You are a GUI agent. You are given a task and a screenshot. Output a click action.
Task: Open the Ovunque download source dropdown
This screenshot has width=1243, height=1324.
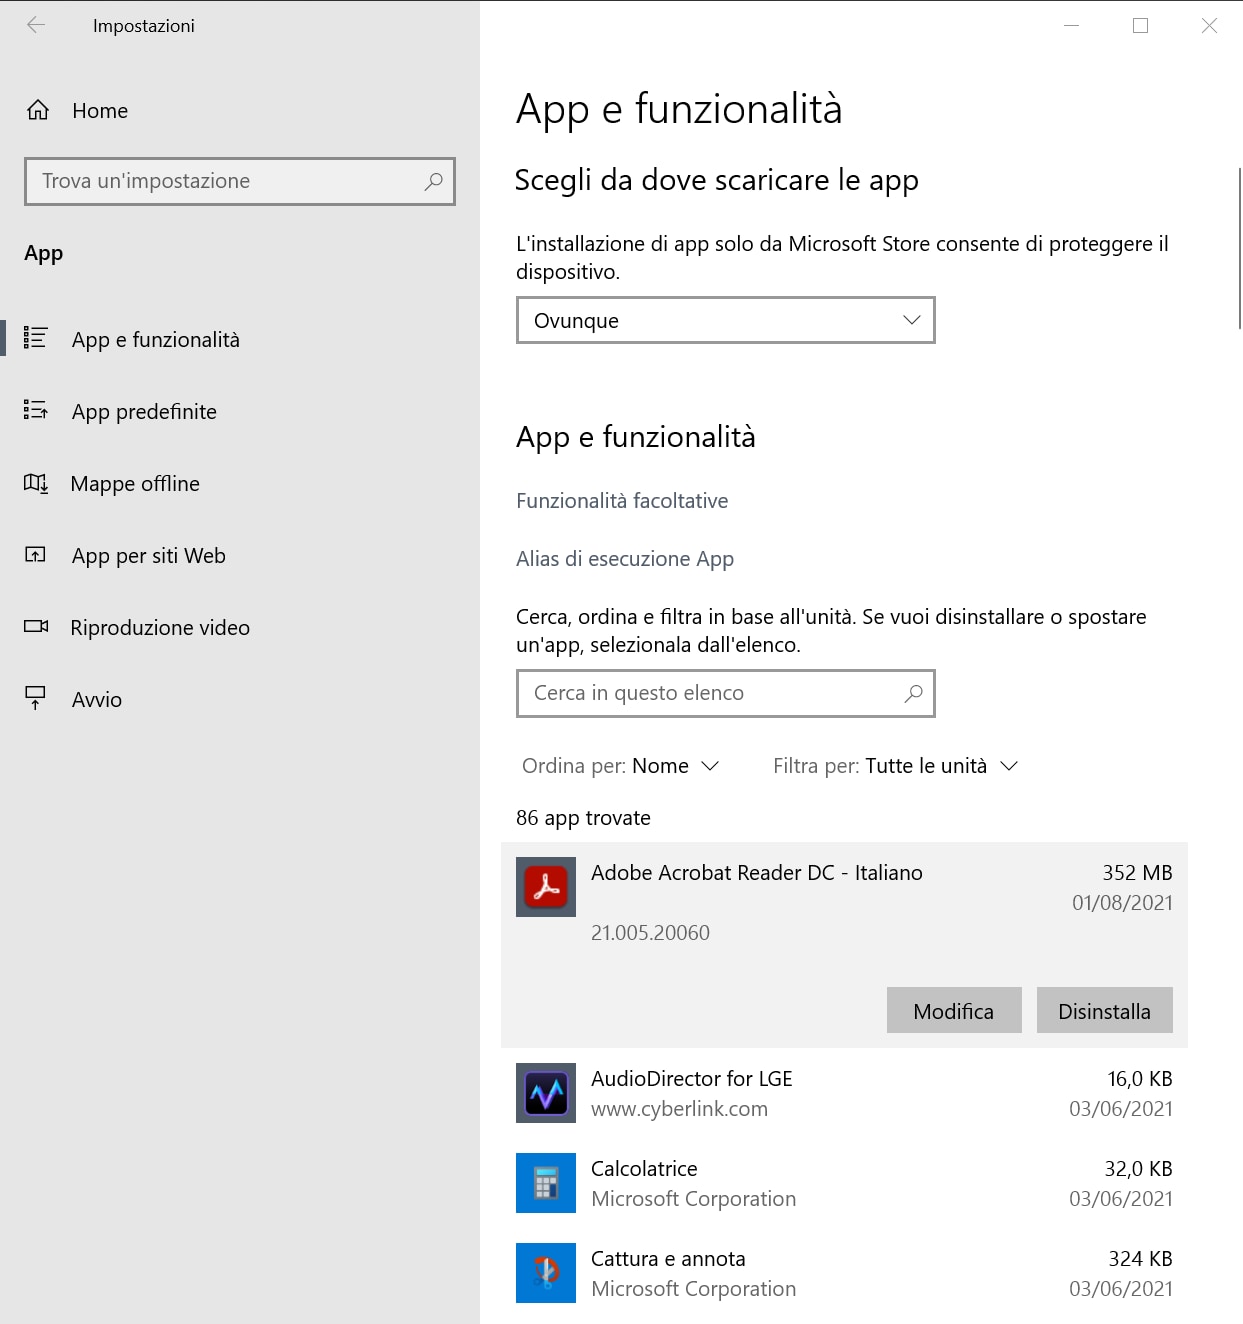click(x=726, y=320)
